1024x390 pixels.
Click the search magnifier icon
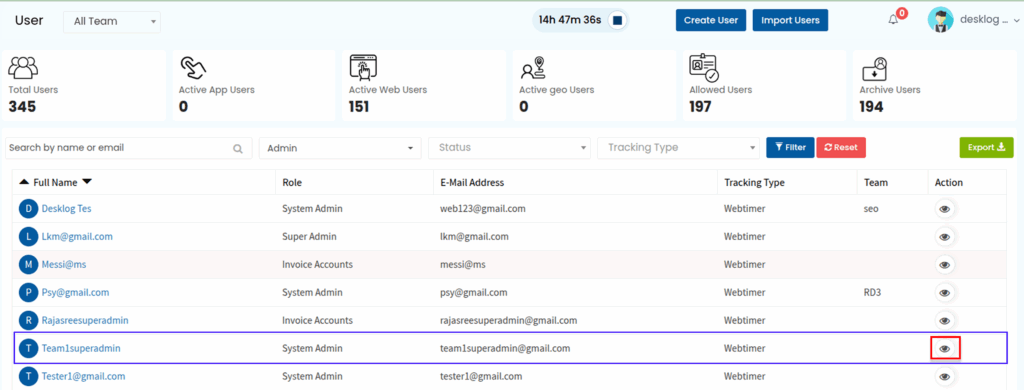(238, 148)
